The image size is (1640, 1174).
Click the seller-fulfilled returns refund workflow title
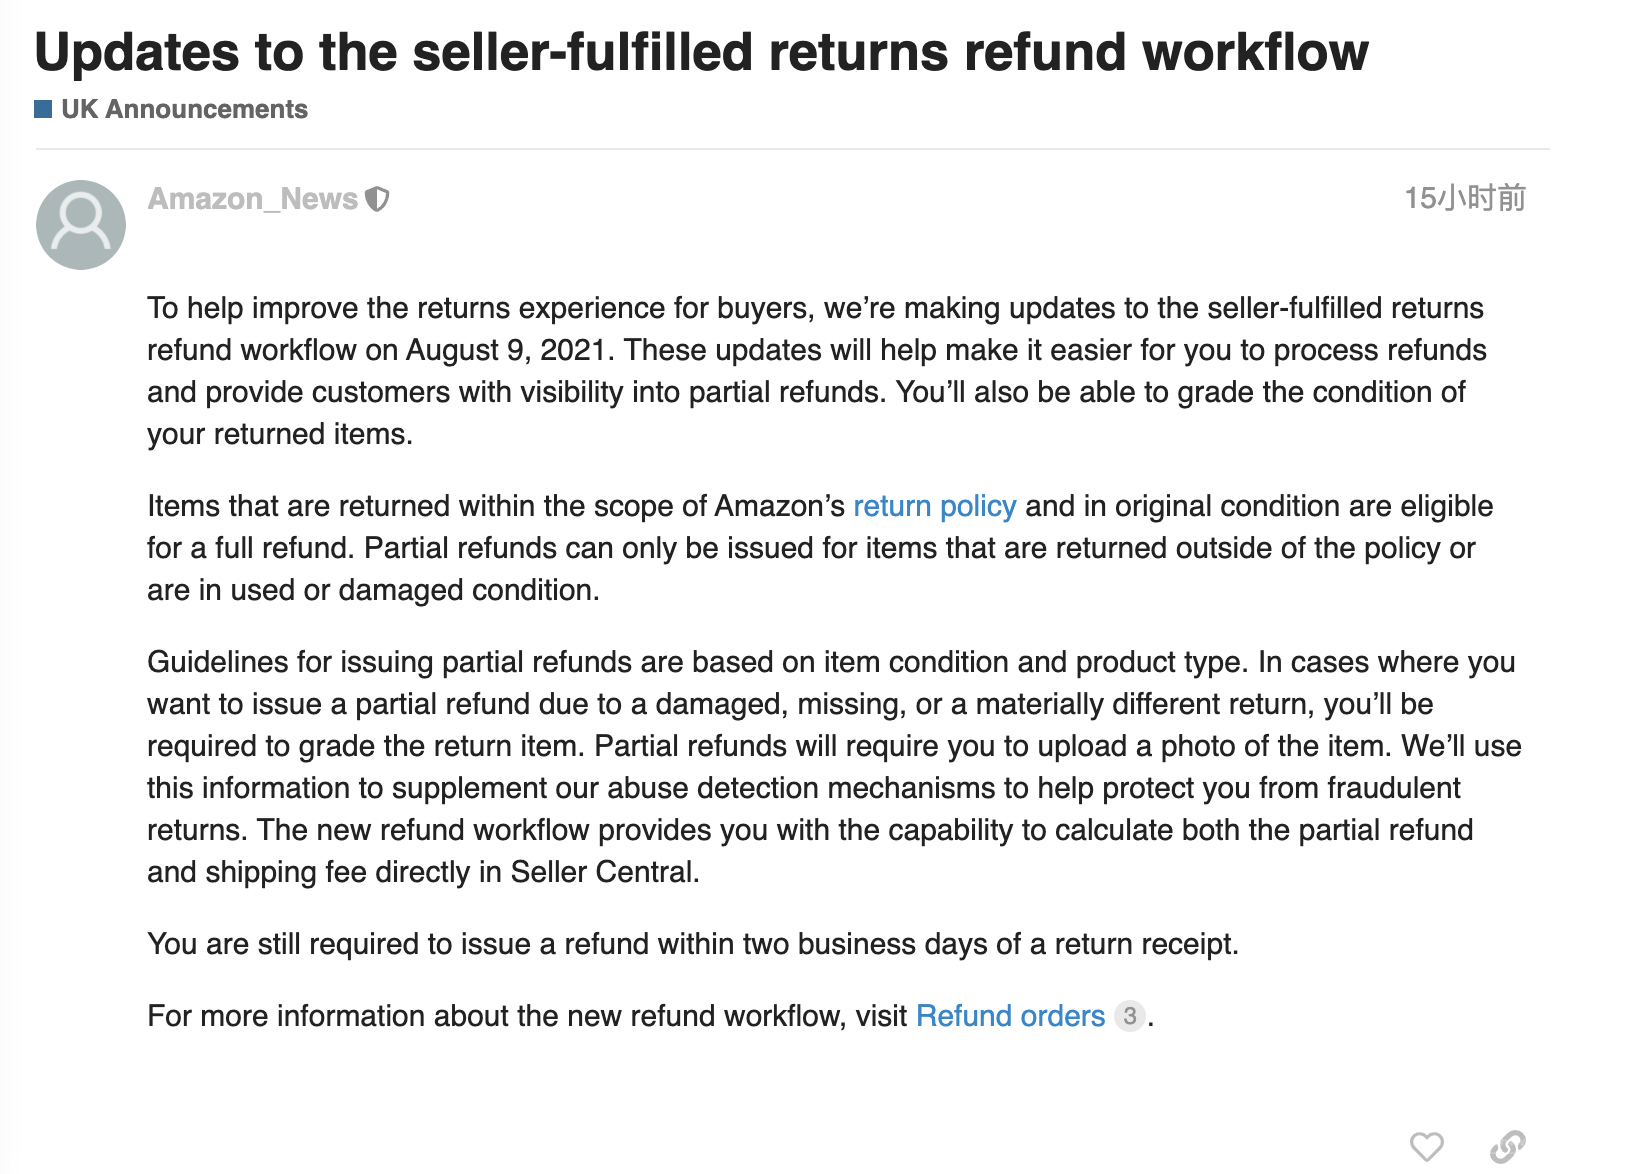702,52
